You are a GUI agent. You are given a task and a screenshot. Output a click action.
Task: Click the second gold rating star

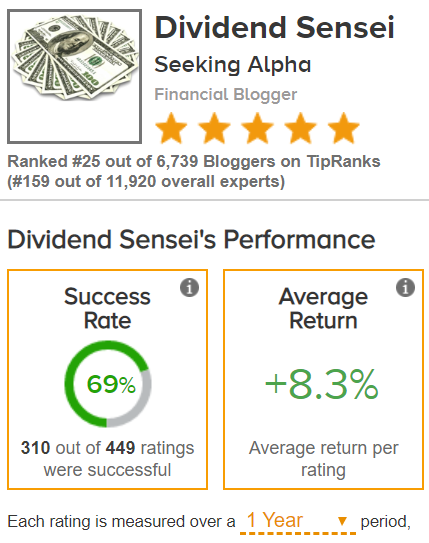pyautogui.click(x=214, y=128)
